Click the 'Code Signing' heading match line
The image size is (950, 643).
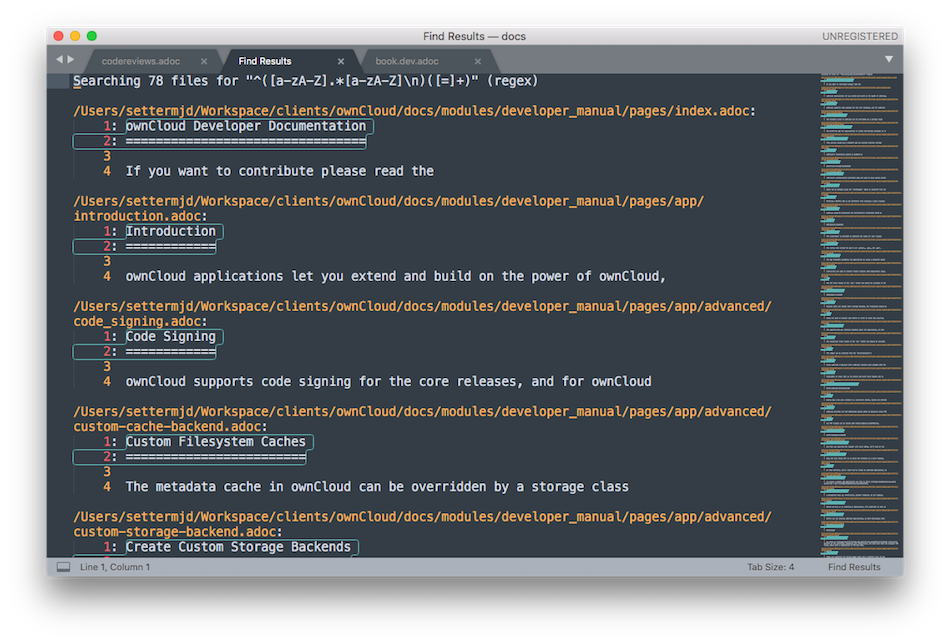pos(171,336)
